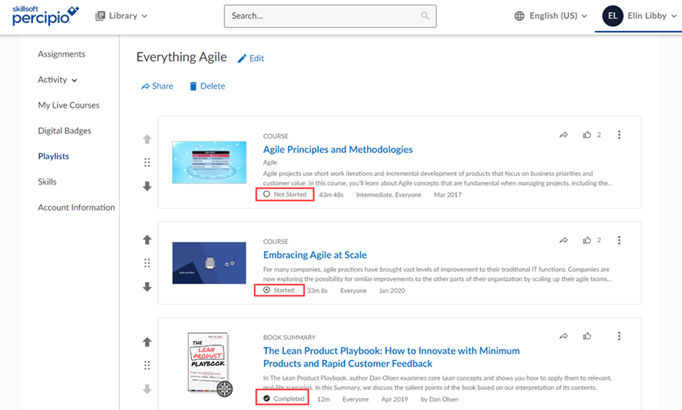Screen dimensions: 682x410
Task: Click the Intermediate, Everyone level text
Action: click(x=388, y=195)
